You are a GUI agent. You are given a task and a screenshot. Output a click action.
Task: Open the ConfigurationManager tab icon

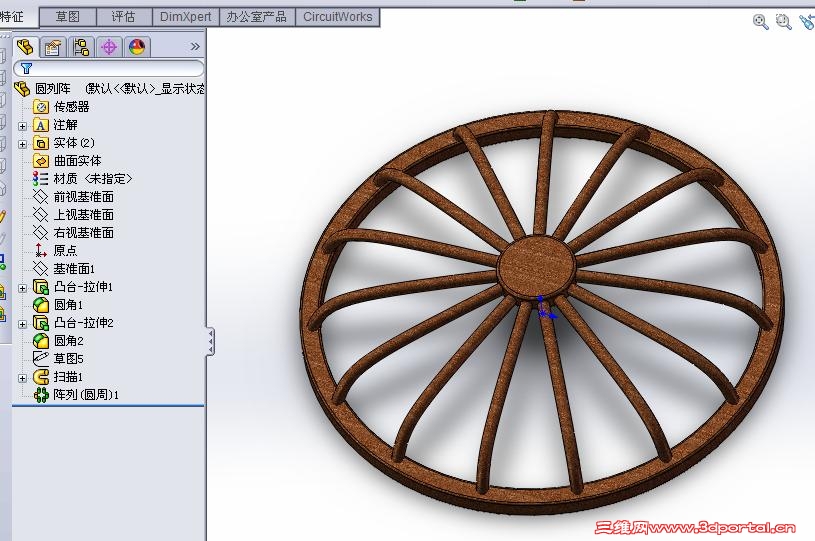[x=81, y=47]
